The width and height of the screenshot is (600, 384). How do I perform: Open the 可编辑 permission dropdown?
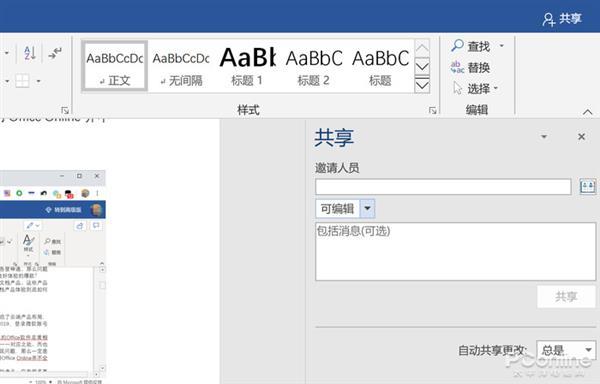[367, 208]
